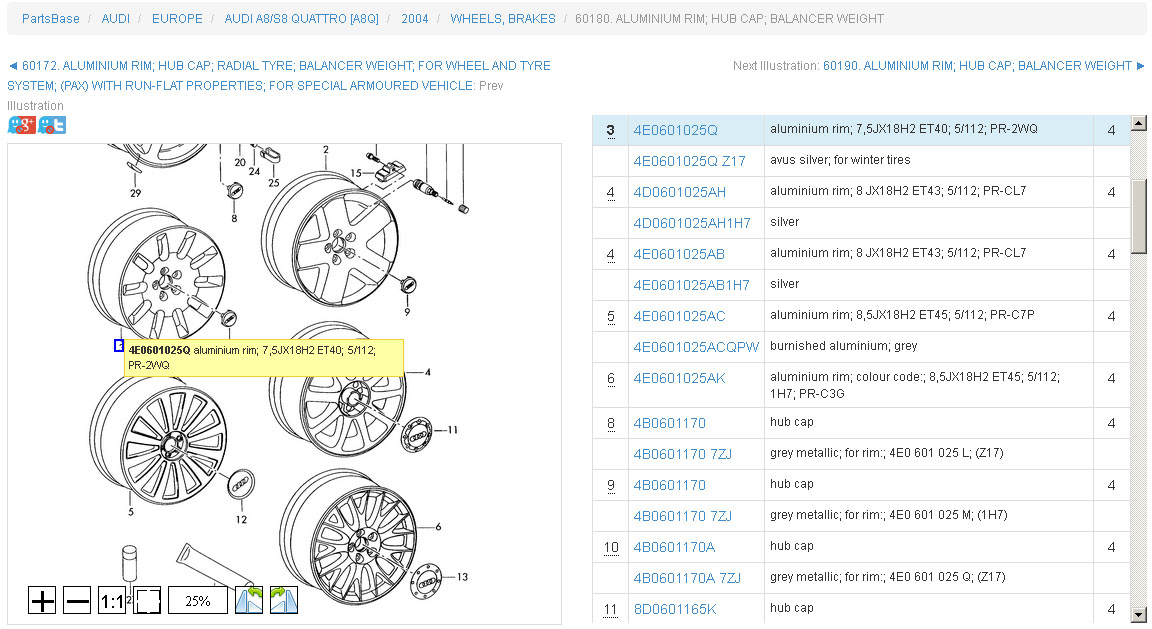Click the blue marker square beside tooltip
The width and height of the screenshot is (1152, 629).
pos(119,345)
